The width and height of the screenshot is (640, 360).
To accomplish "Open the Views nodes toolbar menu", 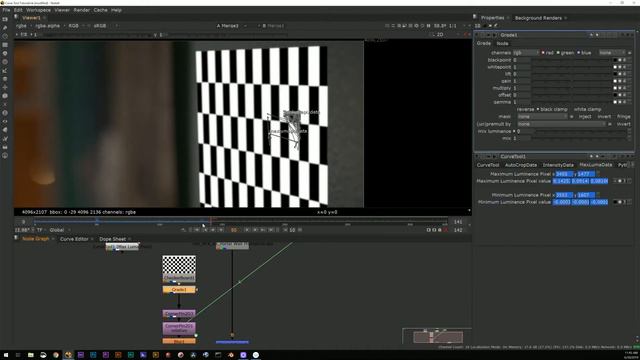I will point(5,122).
